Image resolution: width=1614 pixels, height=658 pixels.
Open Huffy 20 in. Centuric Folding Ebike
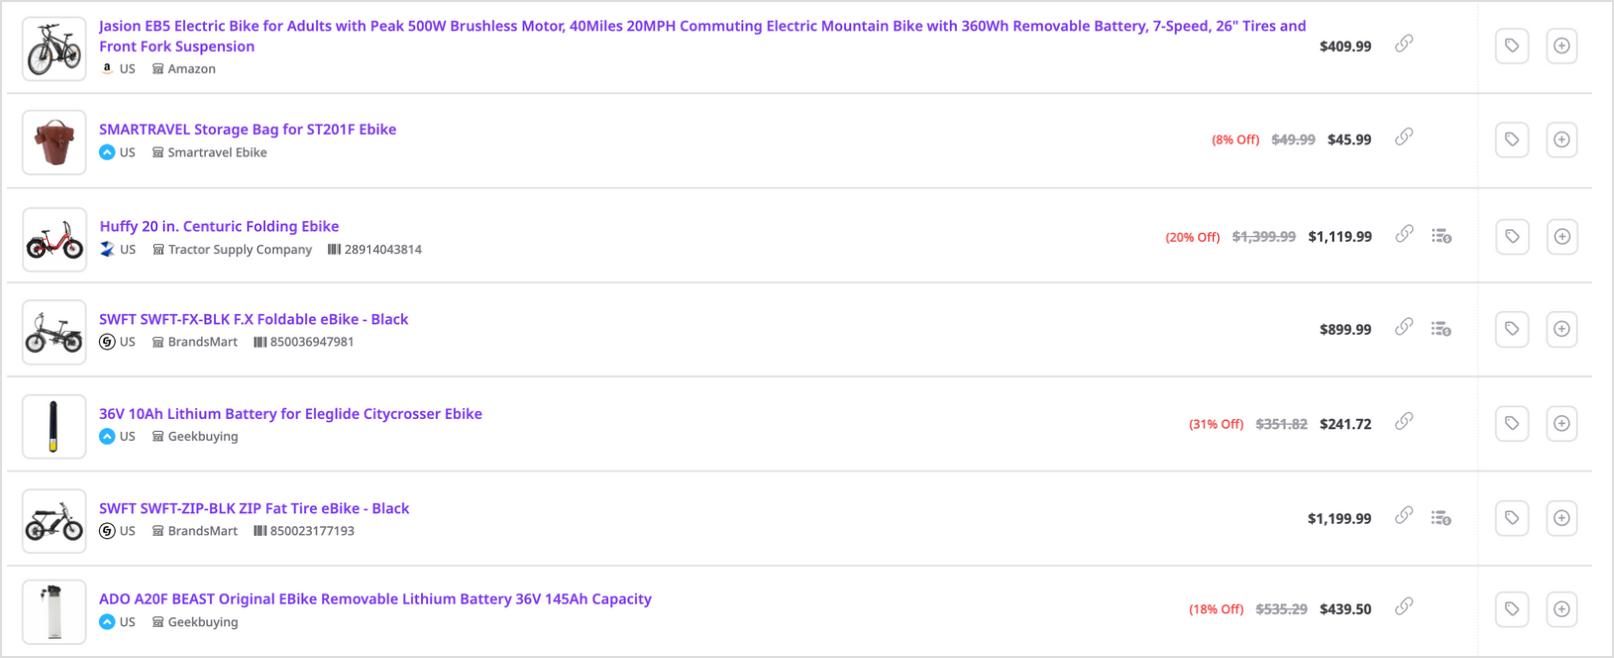pos(219,226)
